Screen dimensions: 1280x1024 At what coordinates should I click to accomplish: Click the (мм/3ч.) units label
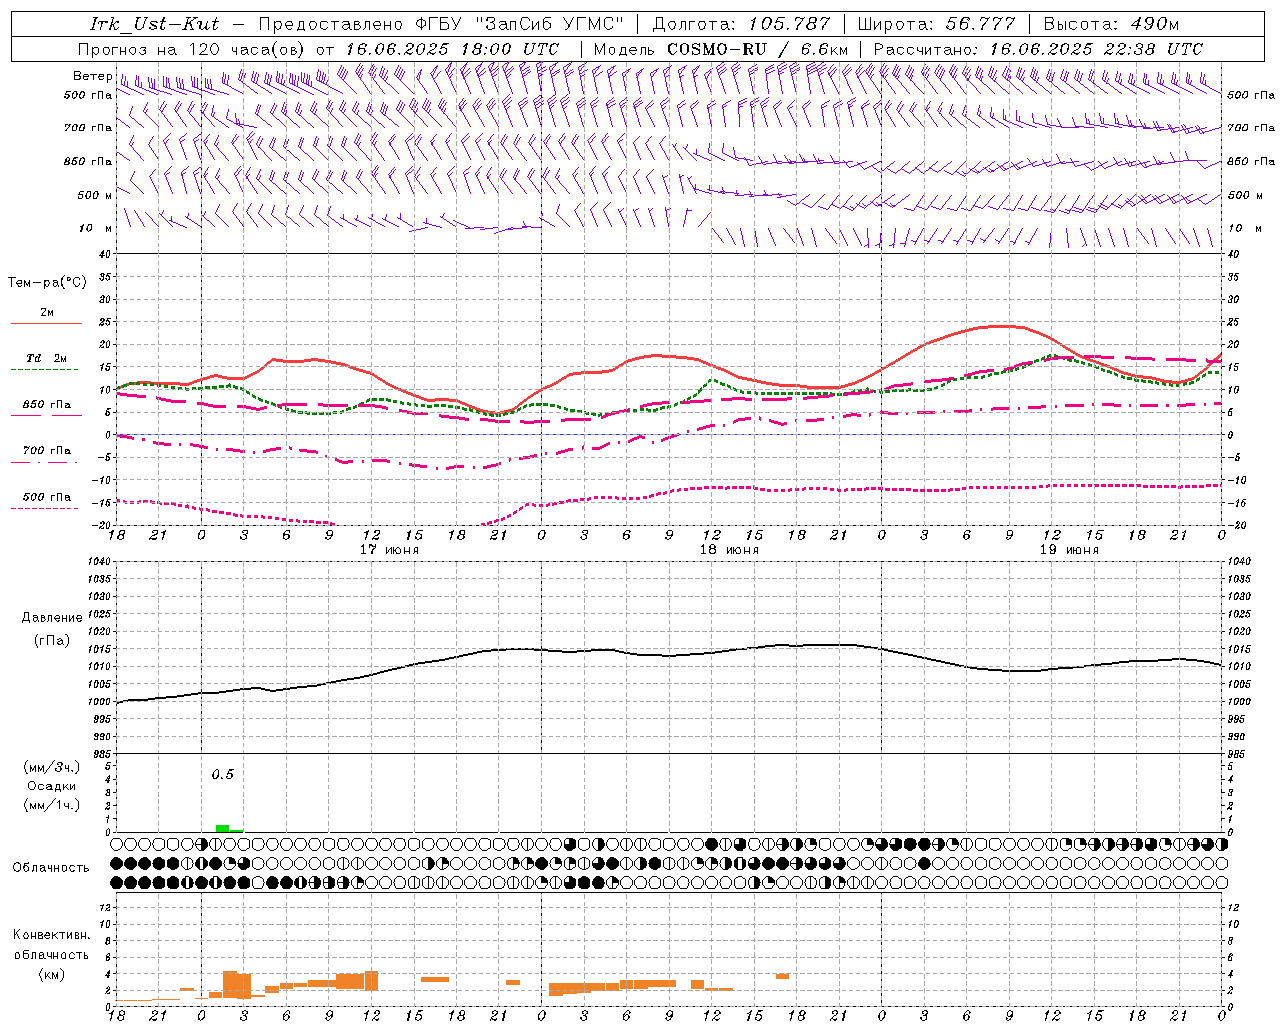[x=52, y=767]
